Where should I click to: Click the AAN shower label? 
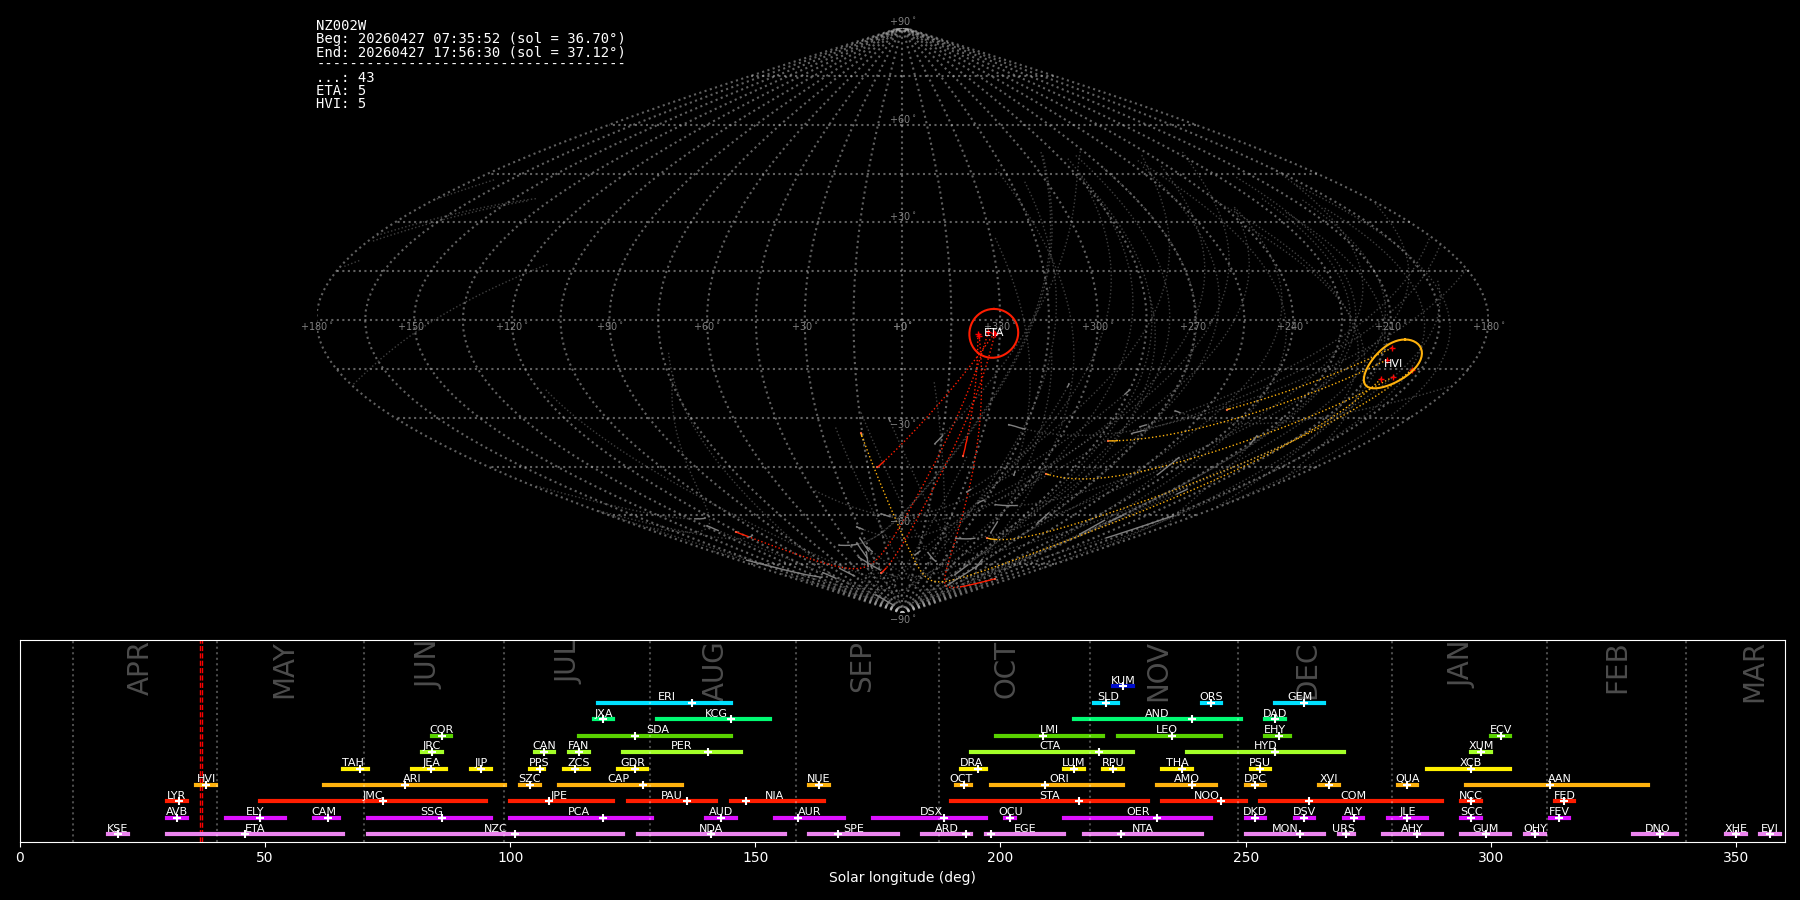tap(1559, 779)
